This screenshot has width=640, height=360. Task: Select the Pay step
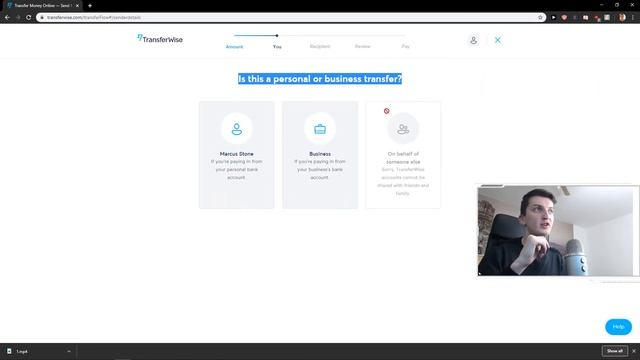[405, 47]
